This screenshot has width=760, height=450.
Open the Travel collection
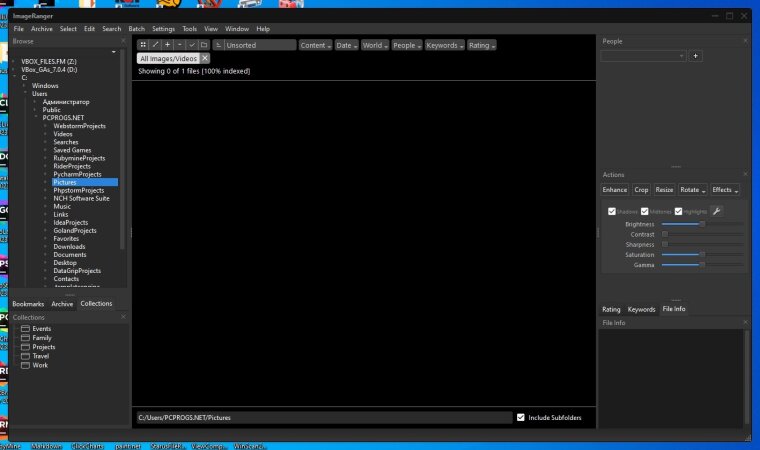pyautogui.click(x=40, y=356)
